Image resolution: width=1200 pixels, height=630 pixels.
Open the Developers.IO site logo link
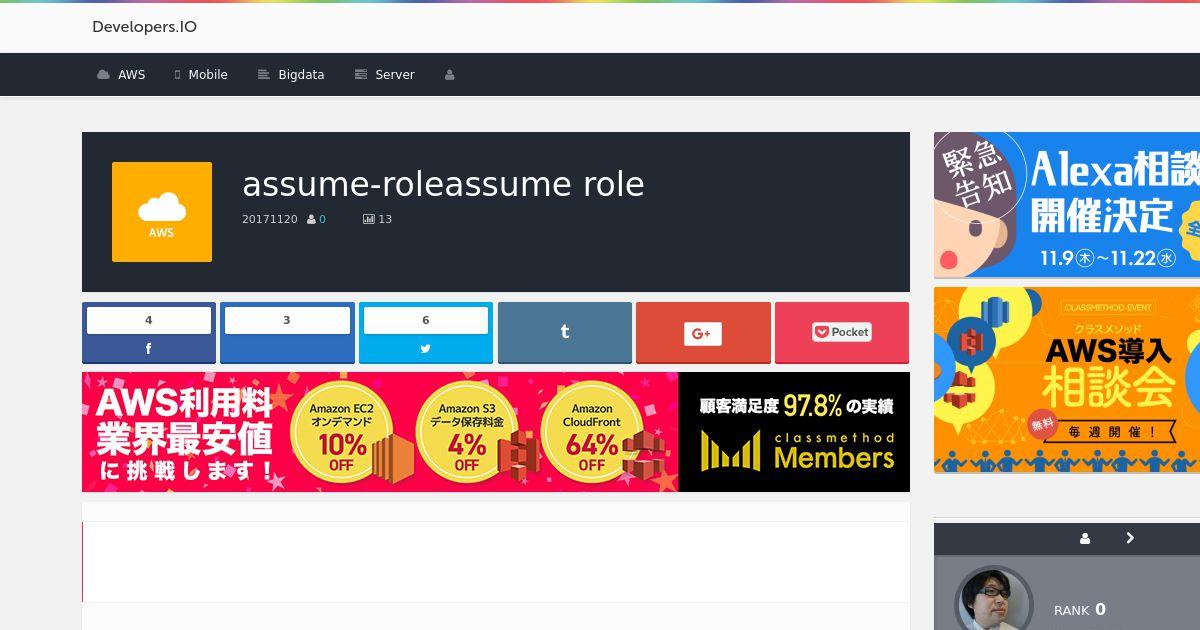coord(144,27)
